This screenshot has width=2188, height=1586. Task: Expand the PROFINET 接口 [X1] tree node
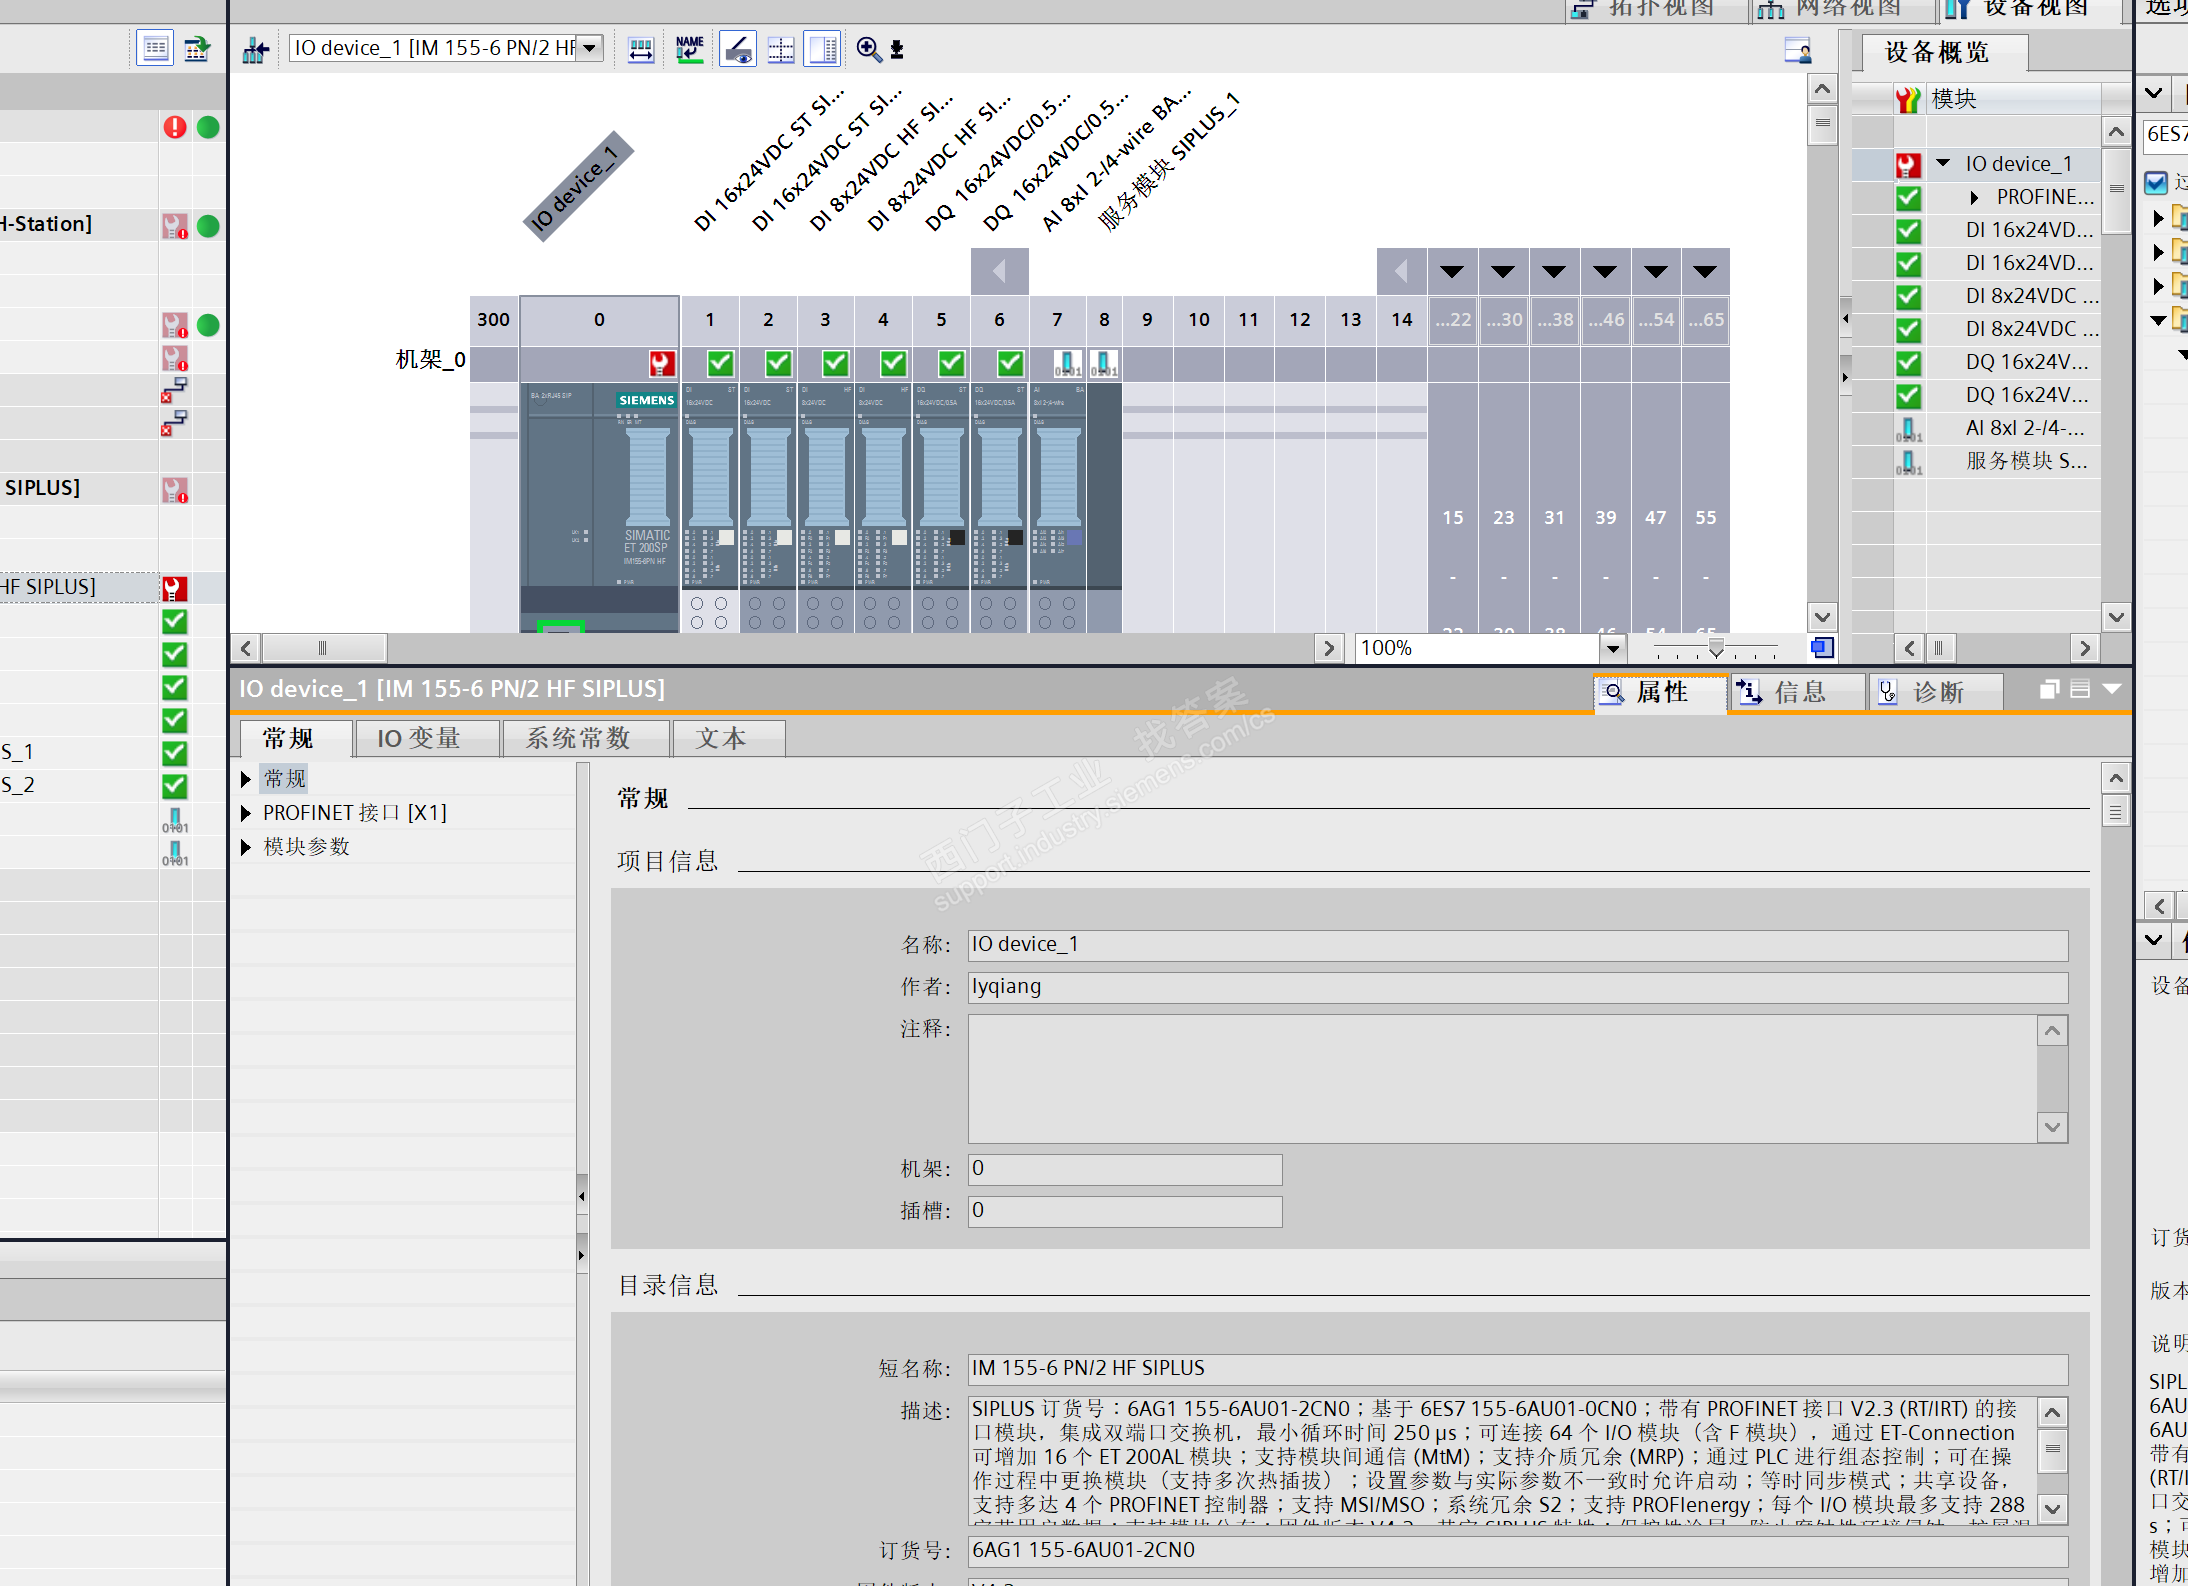tap(246, 813)
